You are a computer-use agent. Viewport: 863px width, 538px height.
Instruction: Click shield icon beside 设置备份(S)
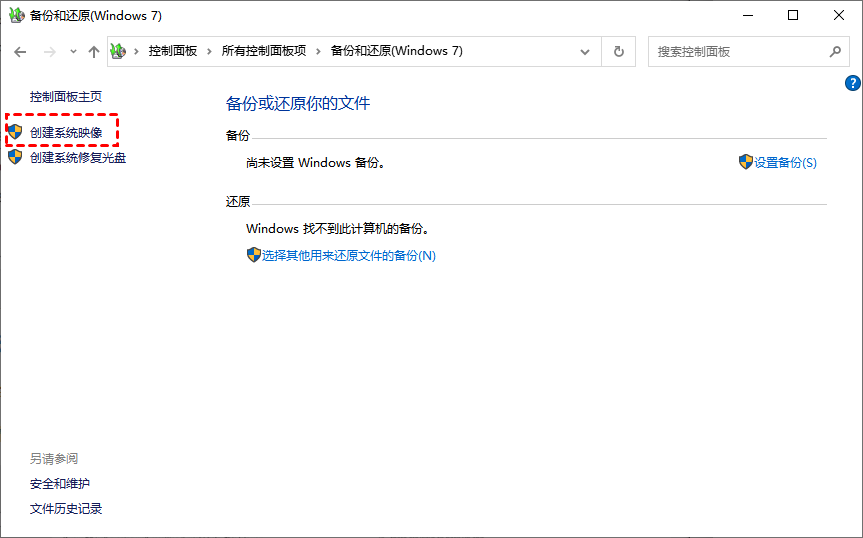coord(746,162)
